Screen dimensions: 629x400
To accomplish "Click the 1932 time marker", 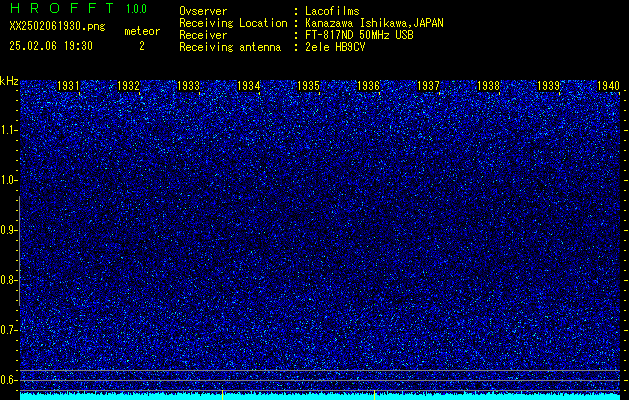I will tap(128, 85).
